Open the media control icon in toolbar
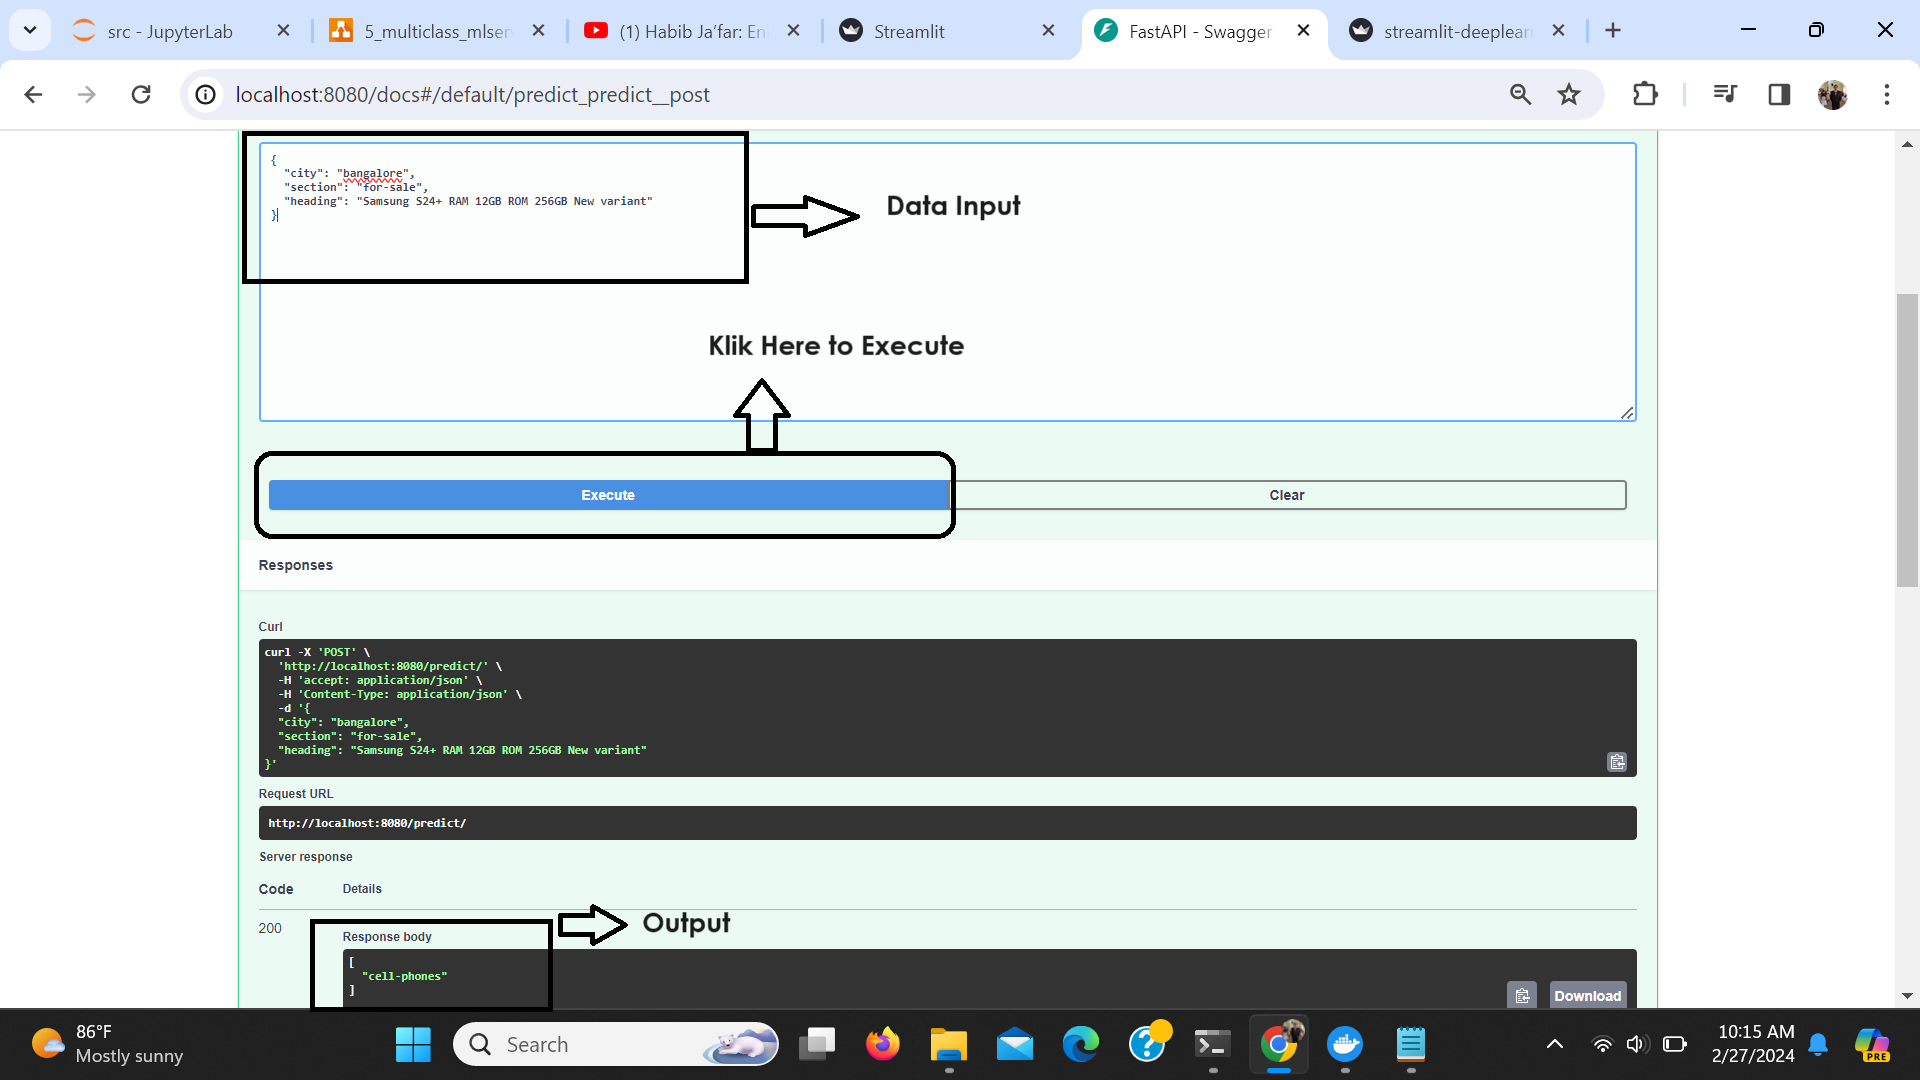Screen dimensions: 1920x1080 [x=1724, y=94]
